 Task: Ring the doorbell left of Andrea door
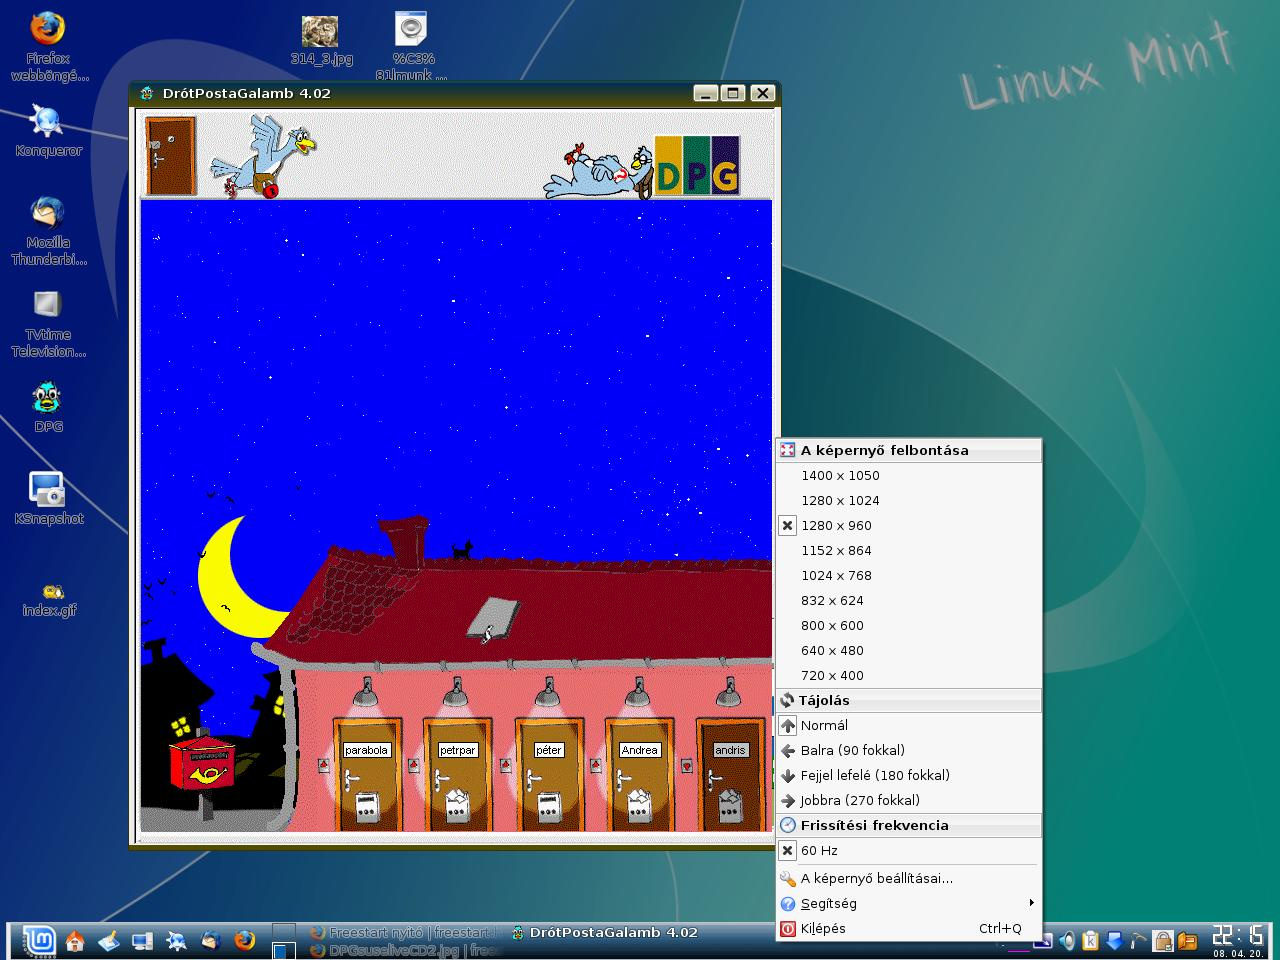[x=596, y=766]
